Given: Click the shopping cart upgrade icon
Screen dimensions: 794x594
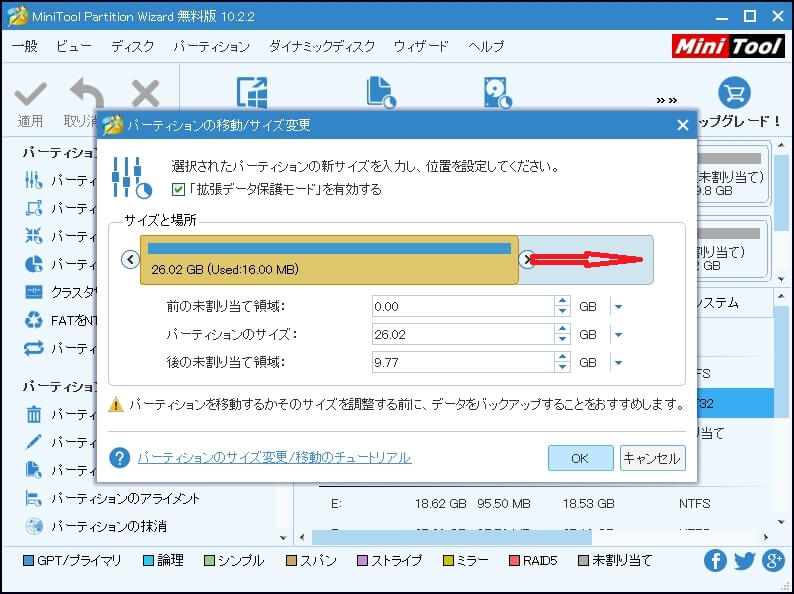Looking at the screenshot, I should coord(735,92).
